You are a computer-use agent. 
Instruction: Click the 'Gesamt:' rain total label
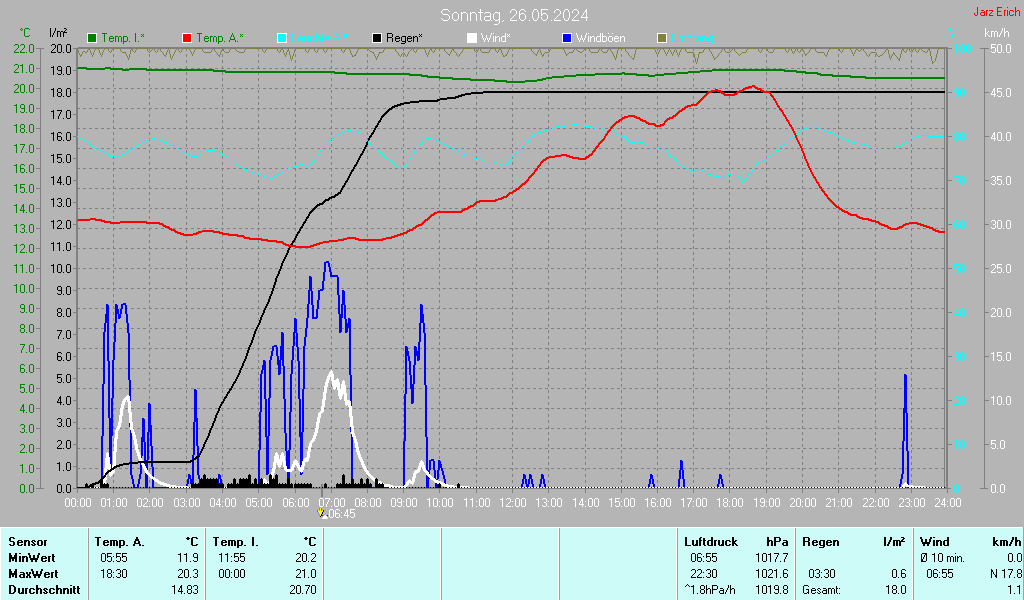click(x=822, y=590)
